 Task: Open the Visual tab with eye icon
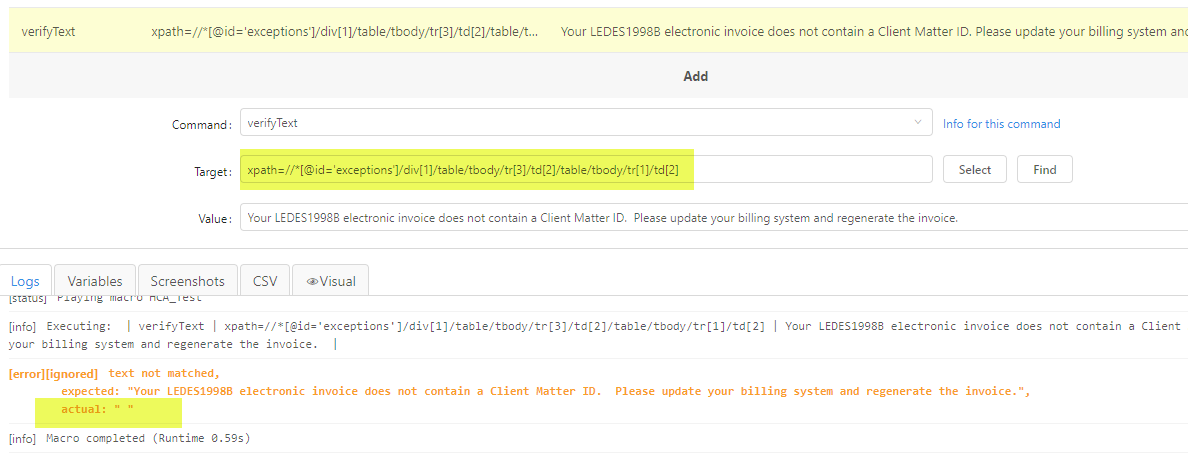(330, 281)
